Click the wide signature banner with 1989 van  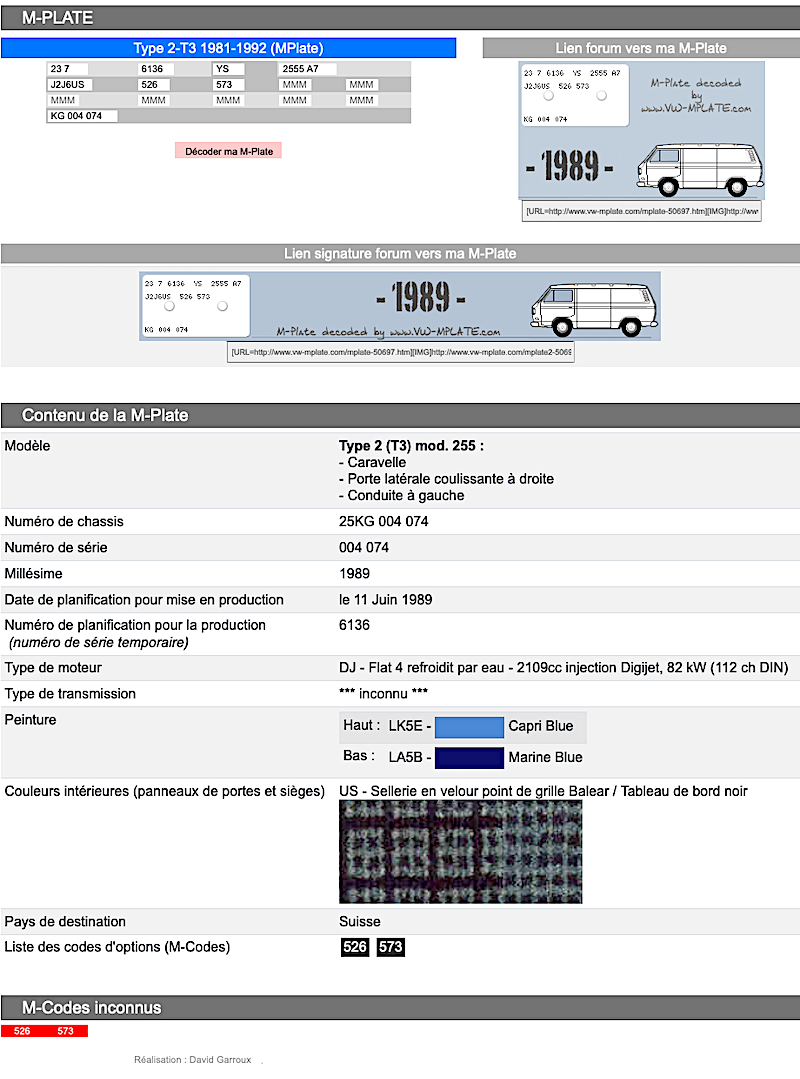(x=400, y=306)
